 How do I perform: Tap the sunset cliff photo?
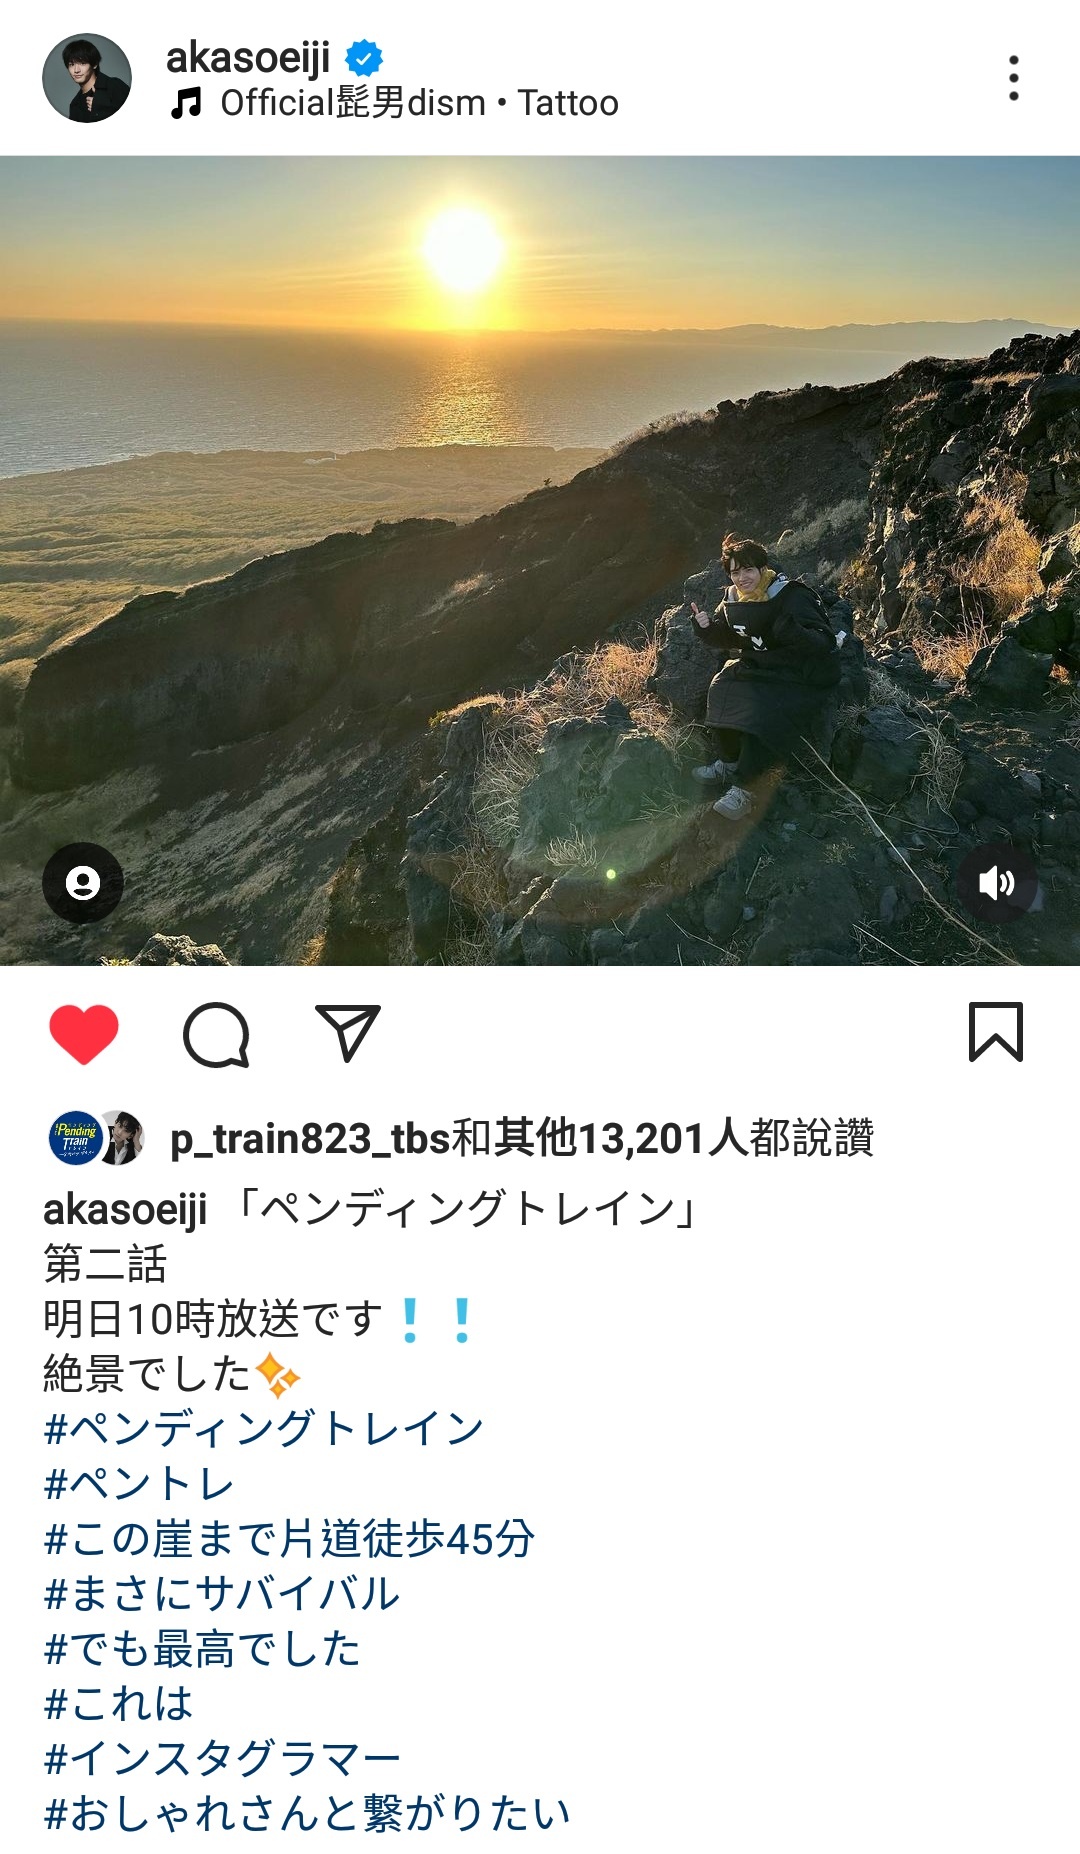540,560
